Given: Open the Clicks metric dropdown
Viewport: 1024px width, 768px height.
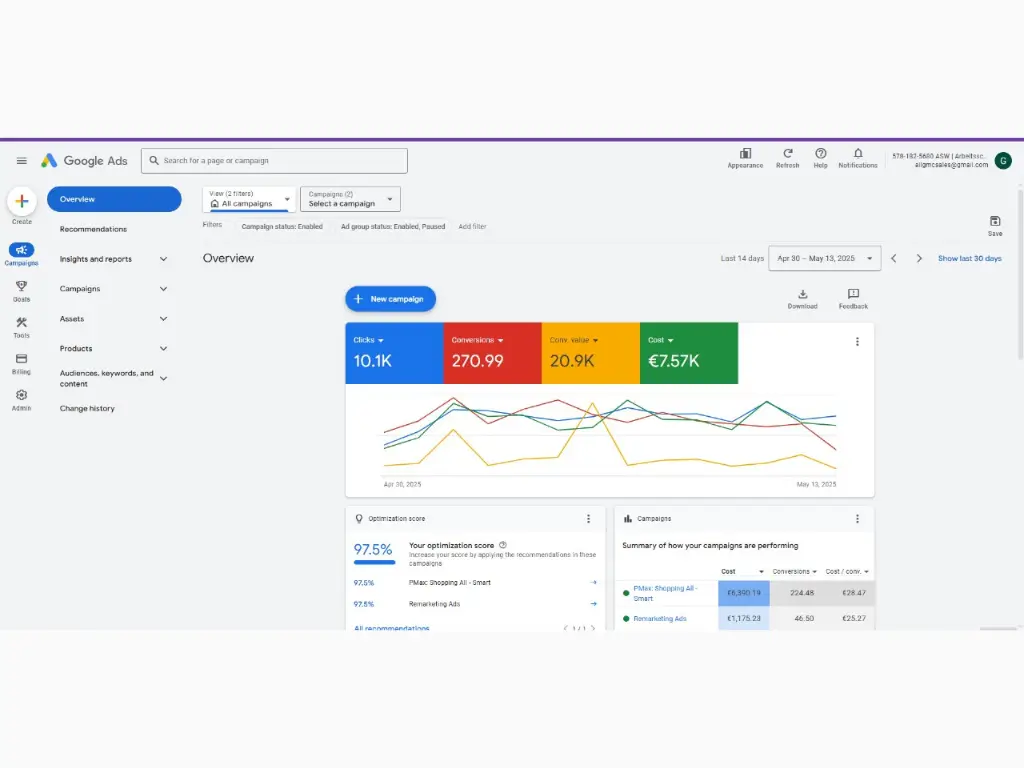Looking at the screenshot, I should coord(368,340).
